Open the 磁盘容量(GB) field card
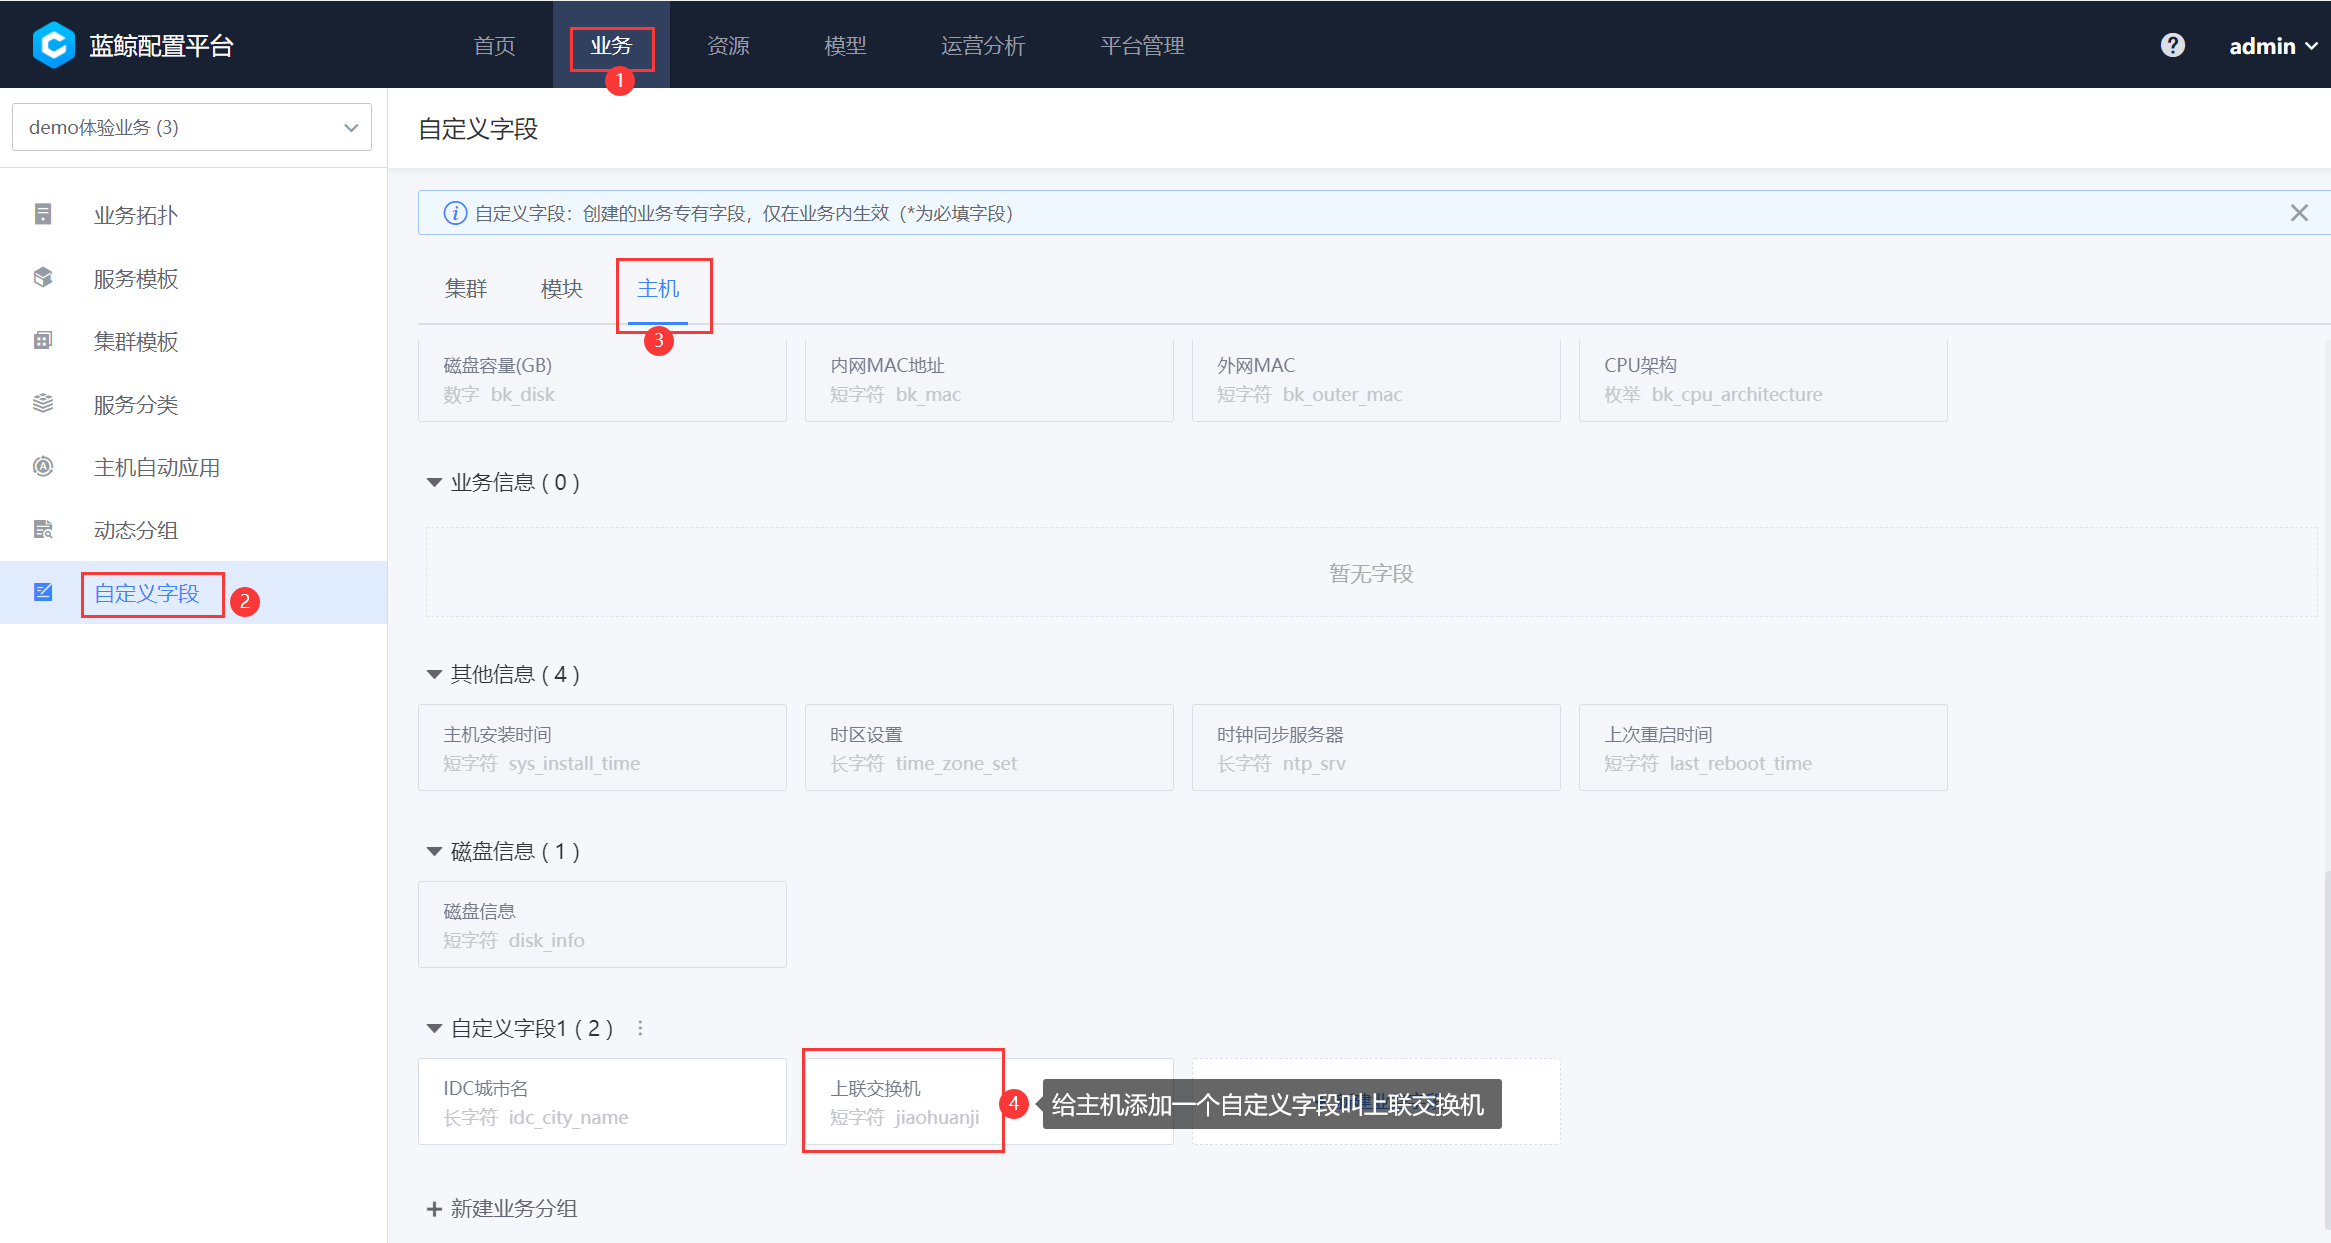 click(602, 380)
